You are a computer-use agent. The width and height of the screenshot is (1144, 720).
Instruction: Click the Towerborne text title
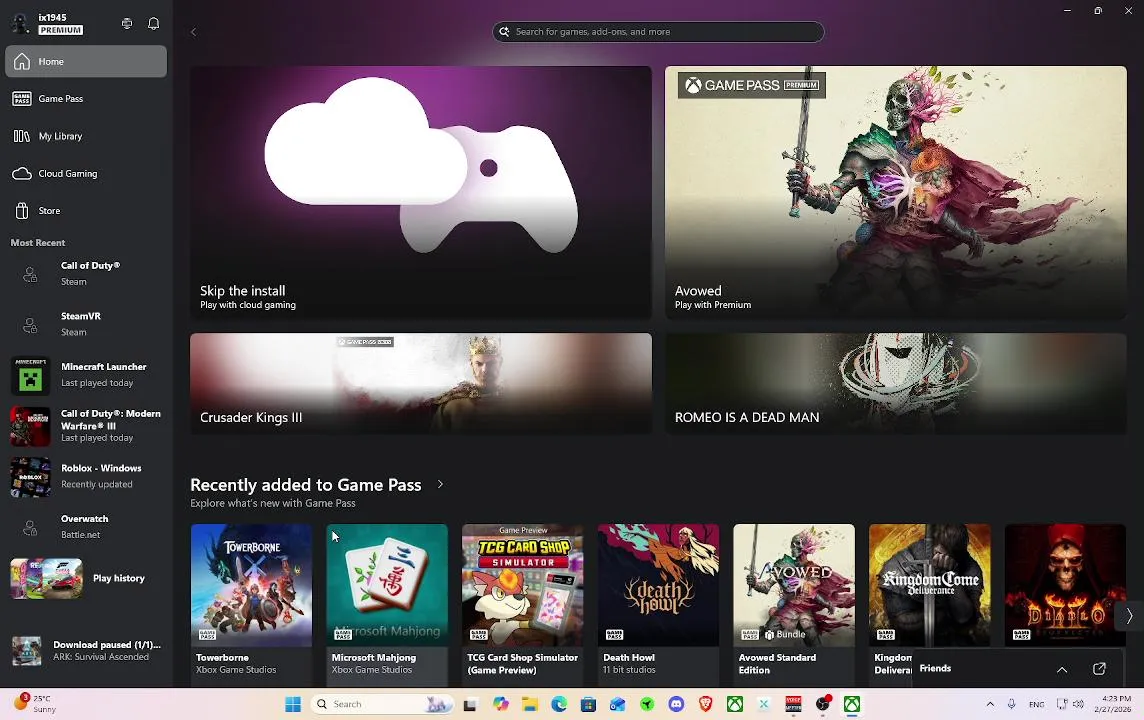click(222, 657)
